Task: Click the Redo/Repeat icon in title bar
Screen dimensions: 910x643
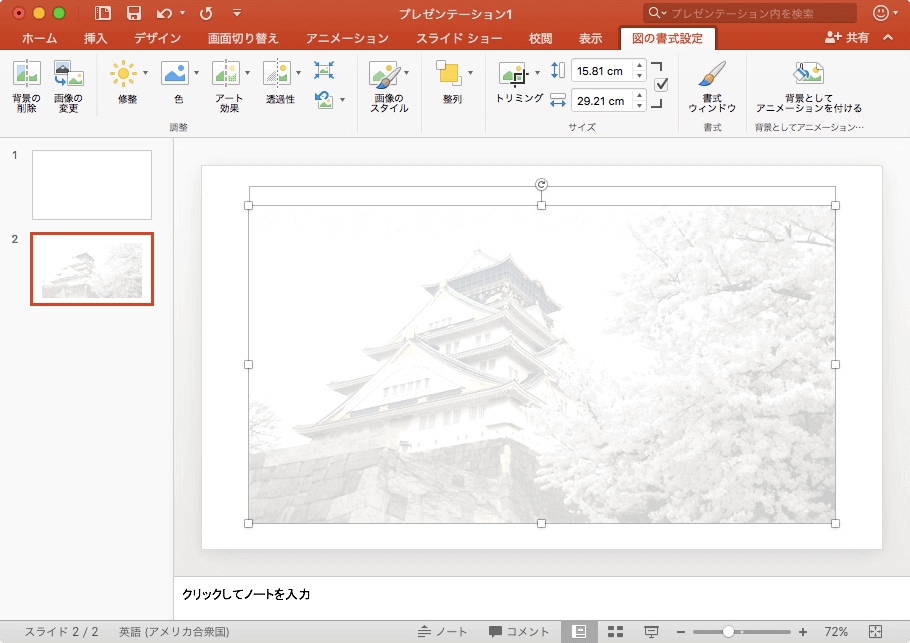Action: tap(206, 13)
